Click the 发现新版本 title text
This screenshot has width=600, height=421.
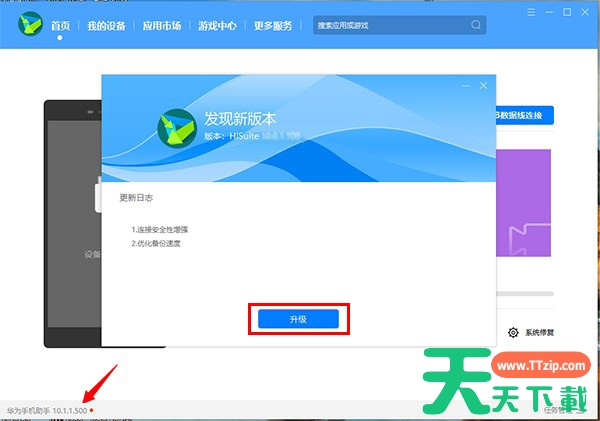click(x=240, y=119)
